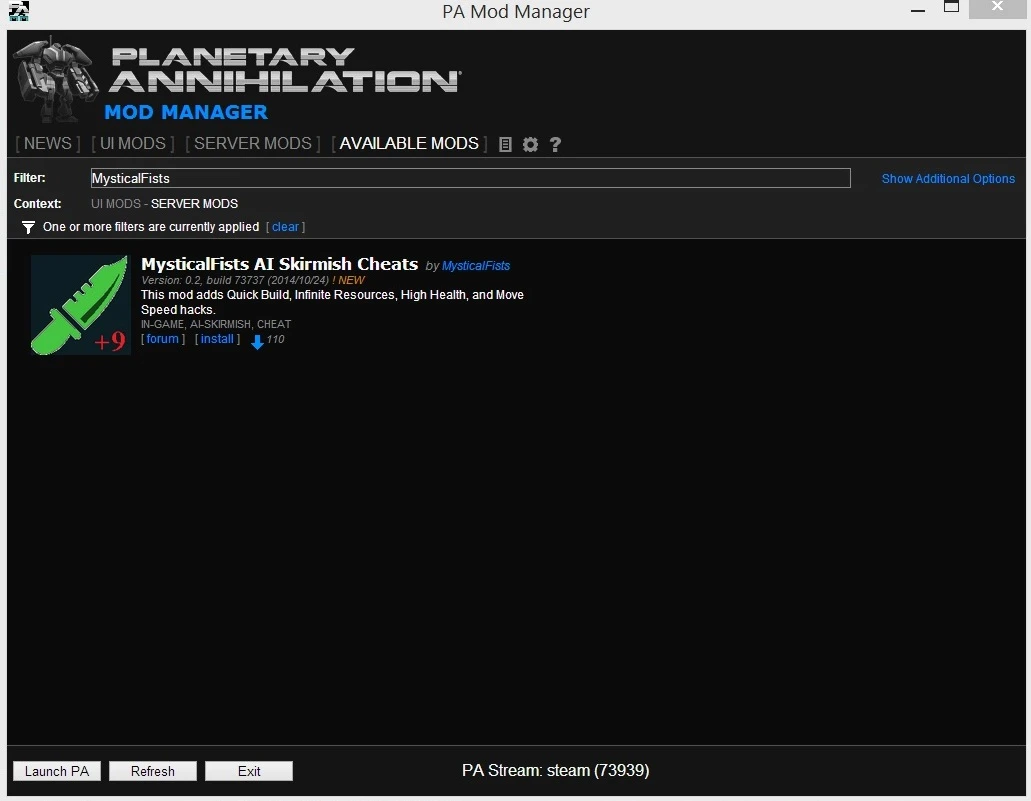The image size is (1031, 801).
Task: Expand Show Additional Options
Action: (x=948, y=178)
